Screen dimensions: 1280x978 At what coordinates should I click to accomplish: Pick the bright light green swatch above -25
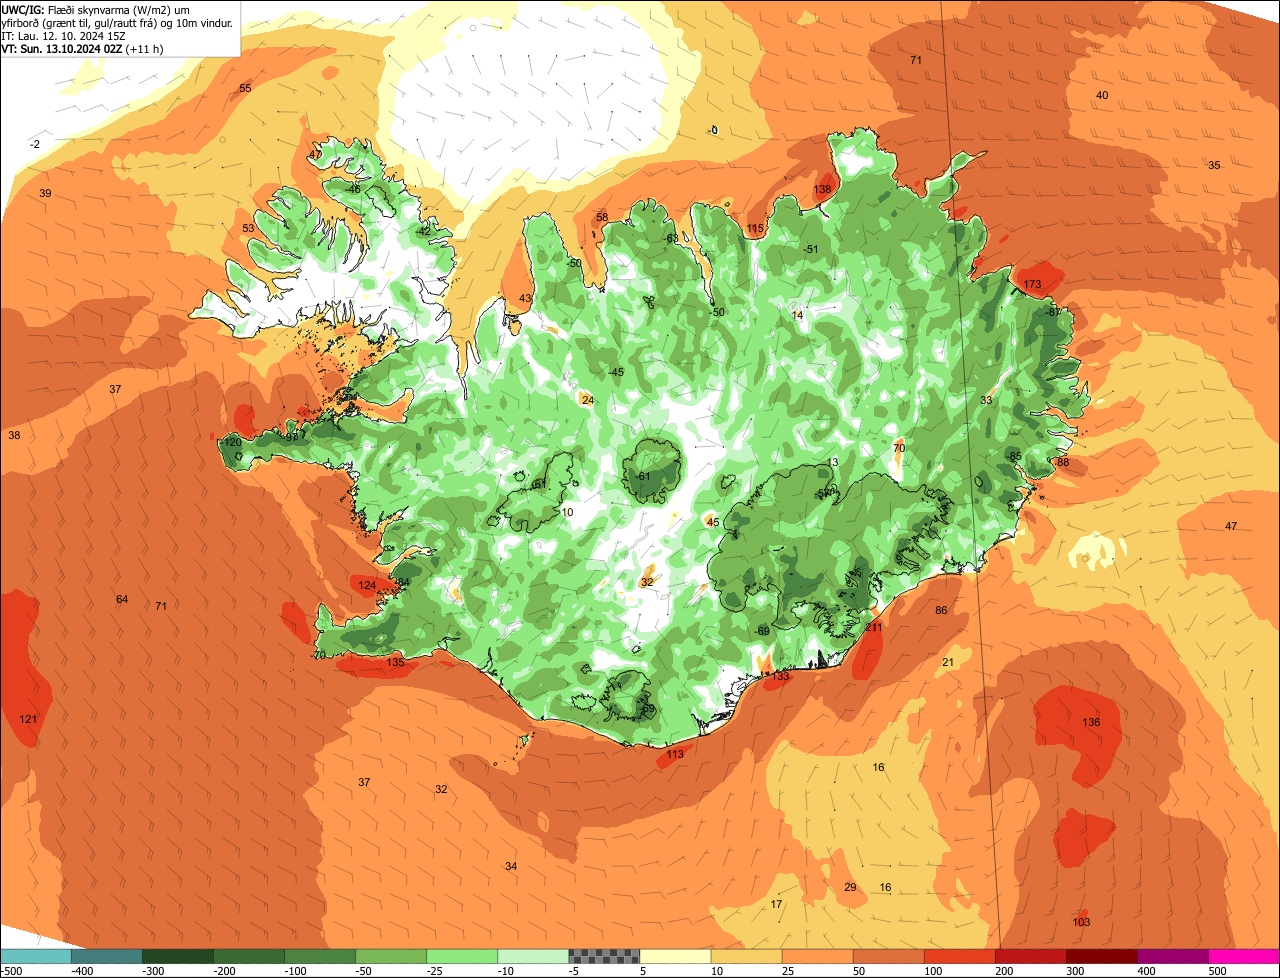[x=461, y=956]
